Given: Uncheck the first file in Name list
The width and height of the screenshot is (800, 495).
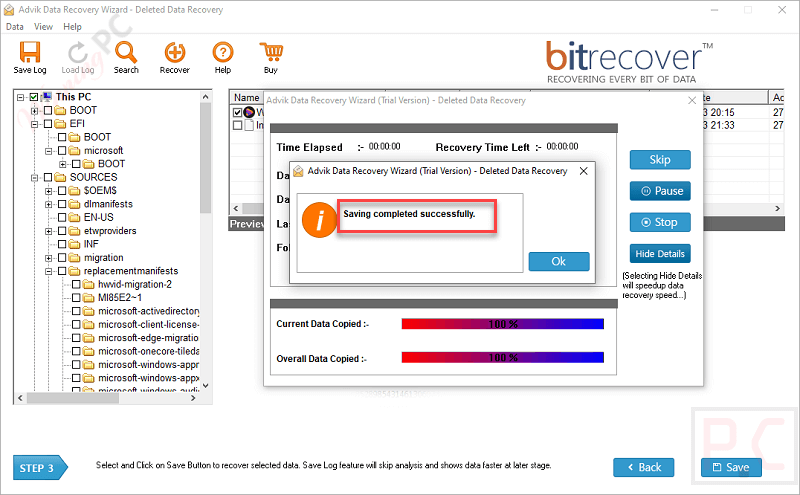Looking at the screenshot, I should pyautogui.click(x=237, y=112).
